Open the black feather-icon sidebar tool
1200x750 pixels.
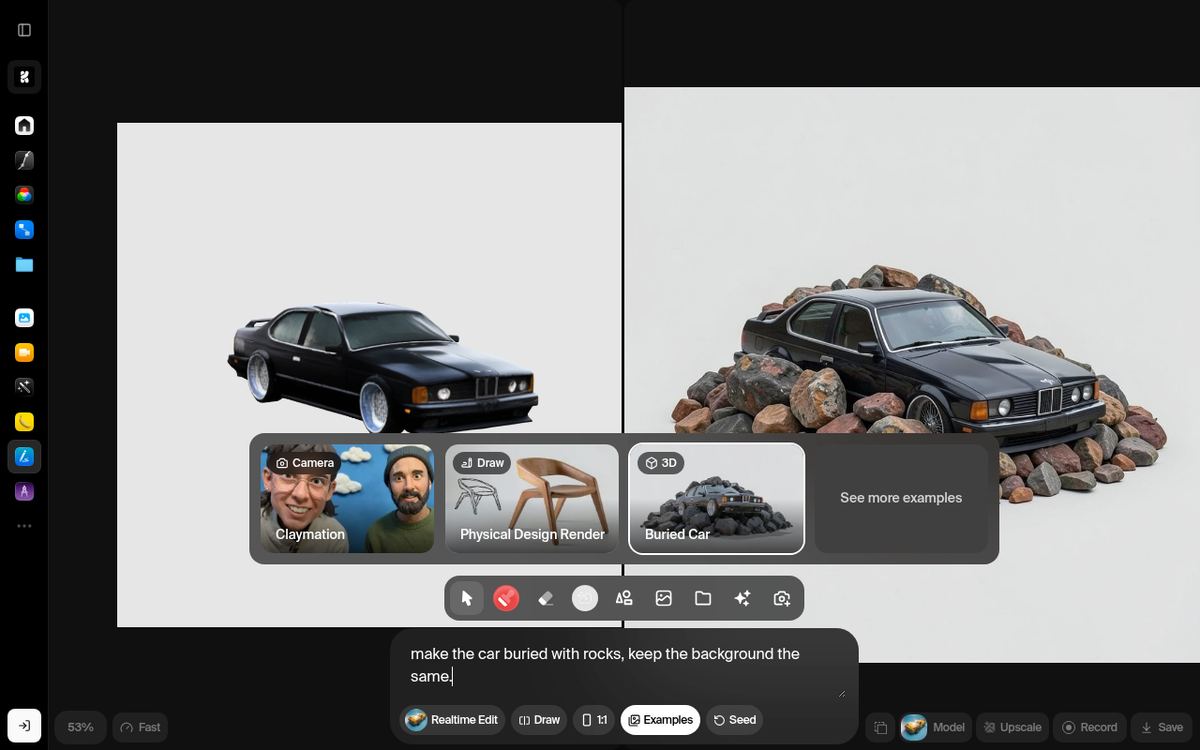click(24, 160)
